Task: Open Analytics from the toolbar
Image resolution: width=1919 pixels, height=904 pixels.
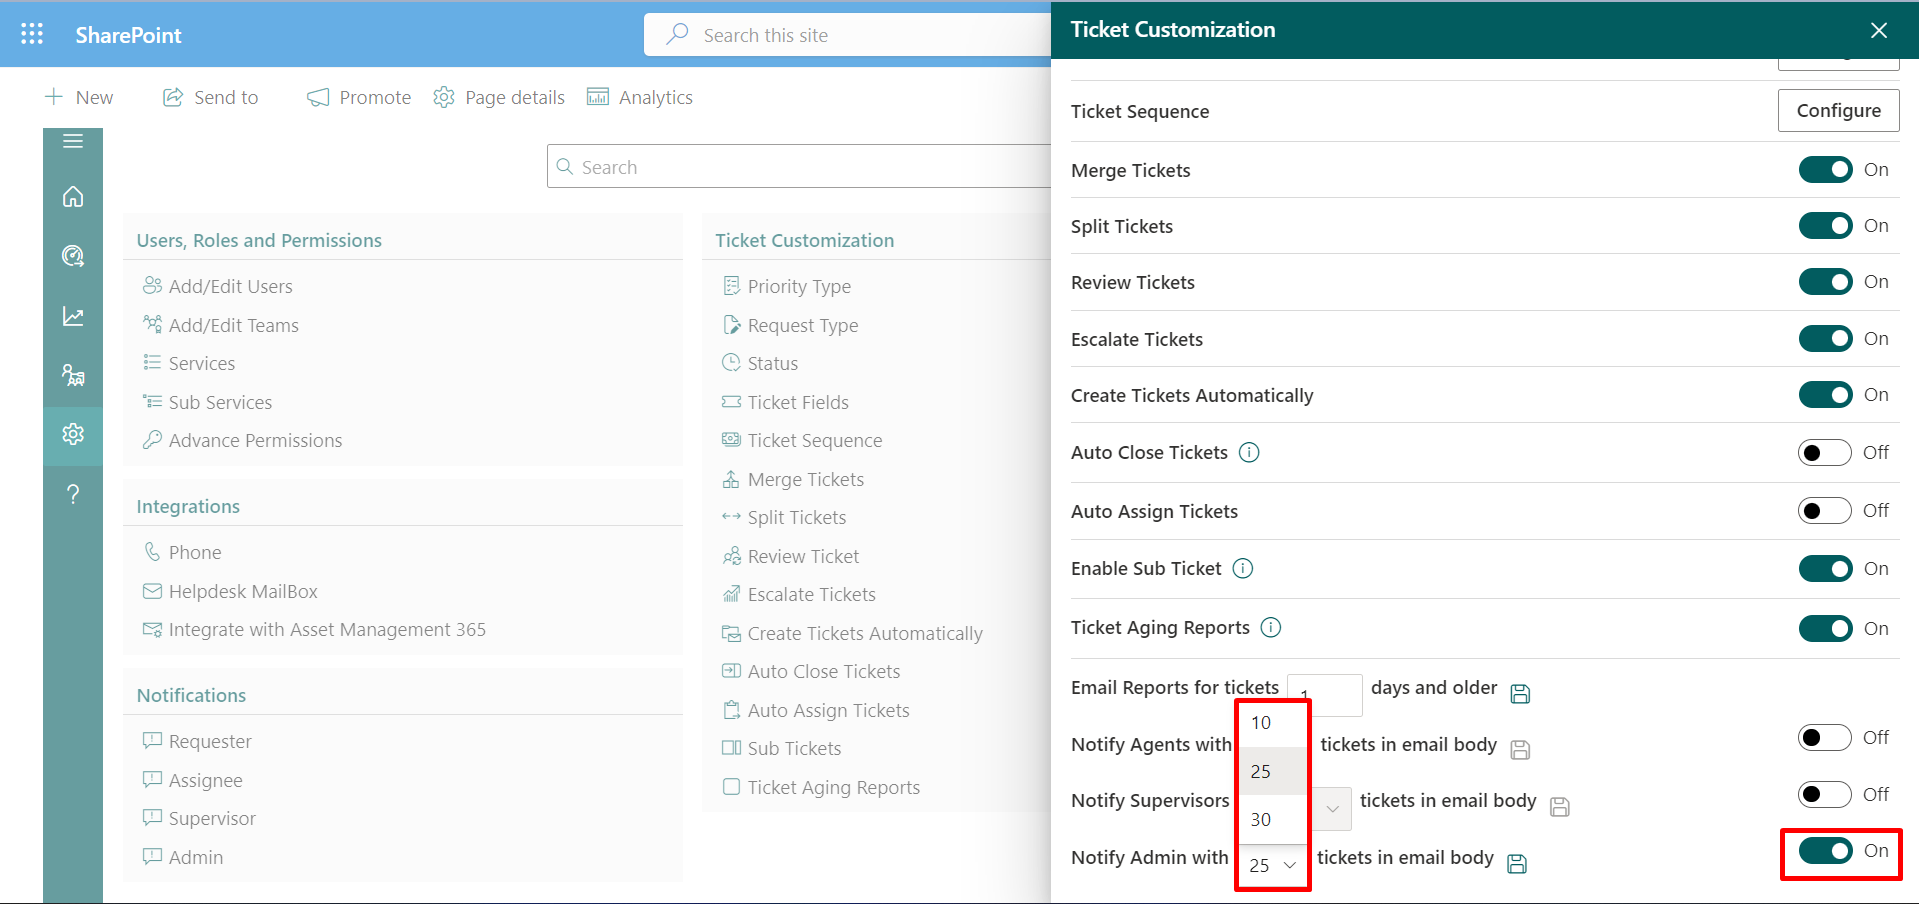Action: point(640,97)
